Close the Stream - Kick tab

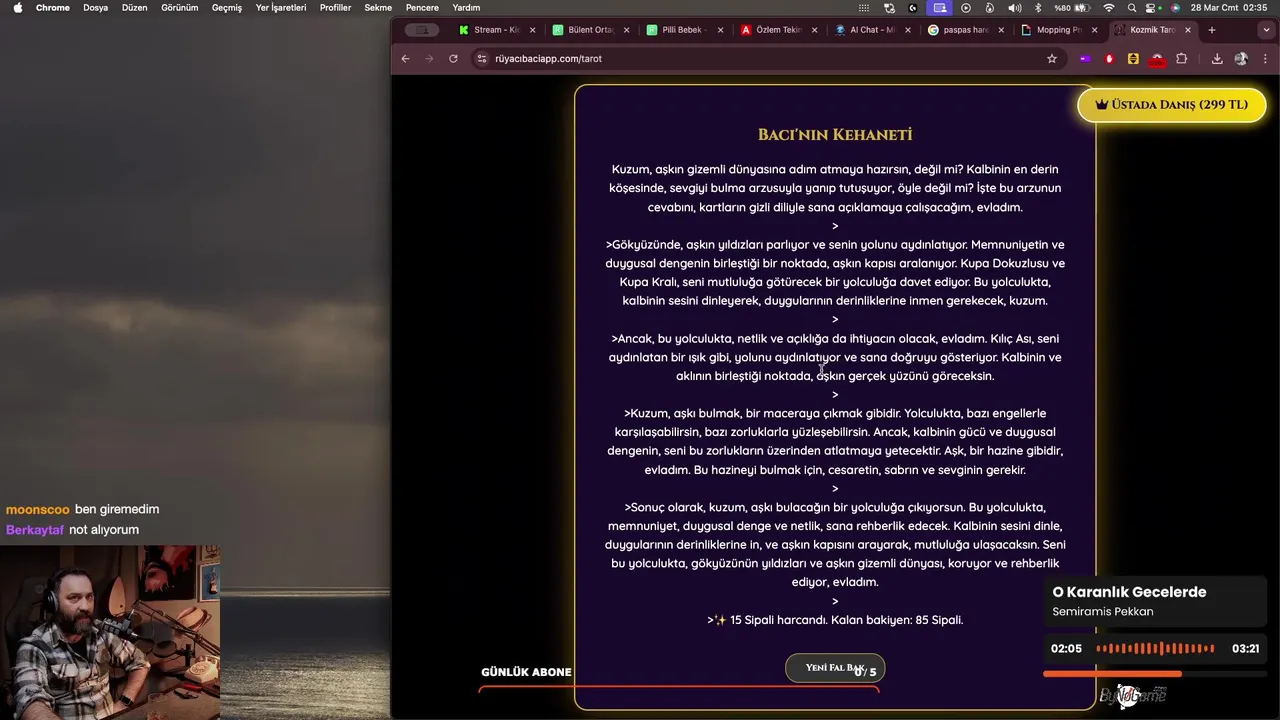pyautogui.click(x=533, y=30)
